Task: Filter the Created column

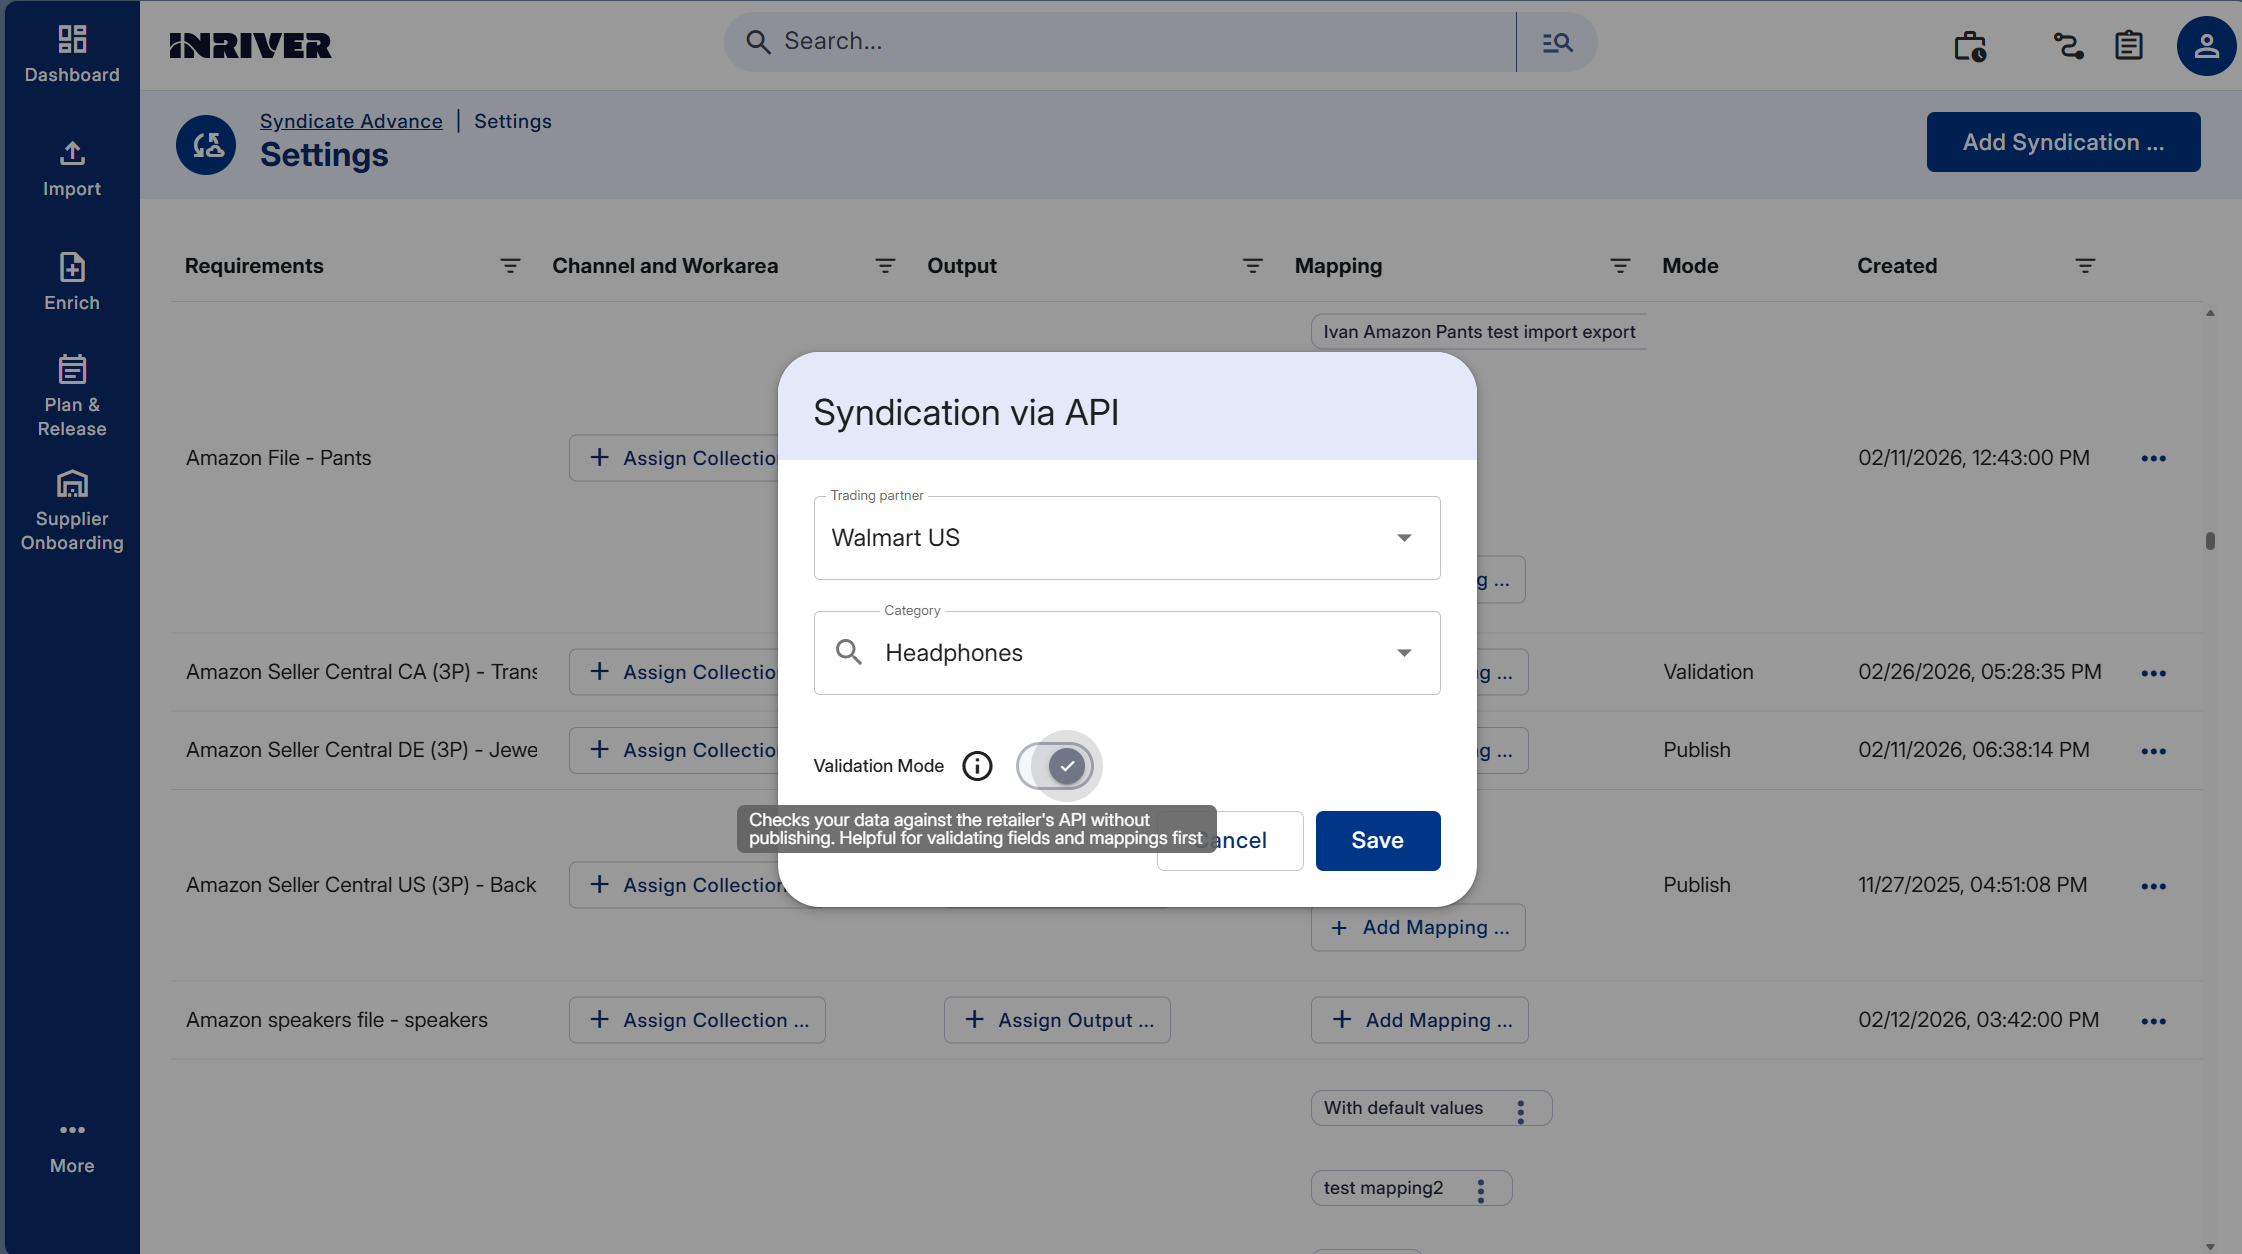Action: point(2085,266)
